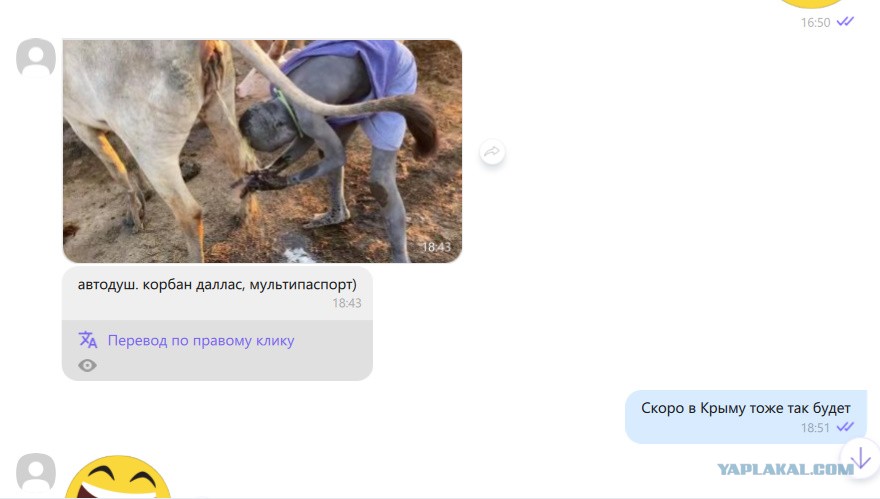Open the translate icon in the message
The width and height of the screenshot is (880, 499).
(x=88, y=340)
